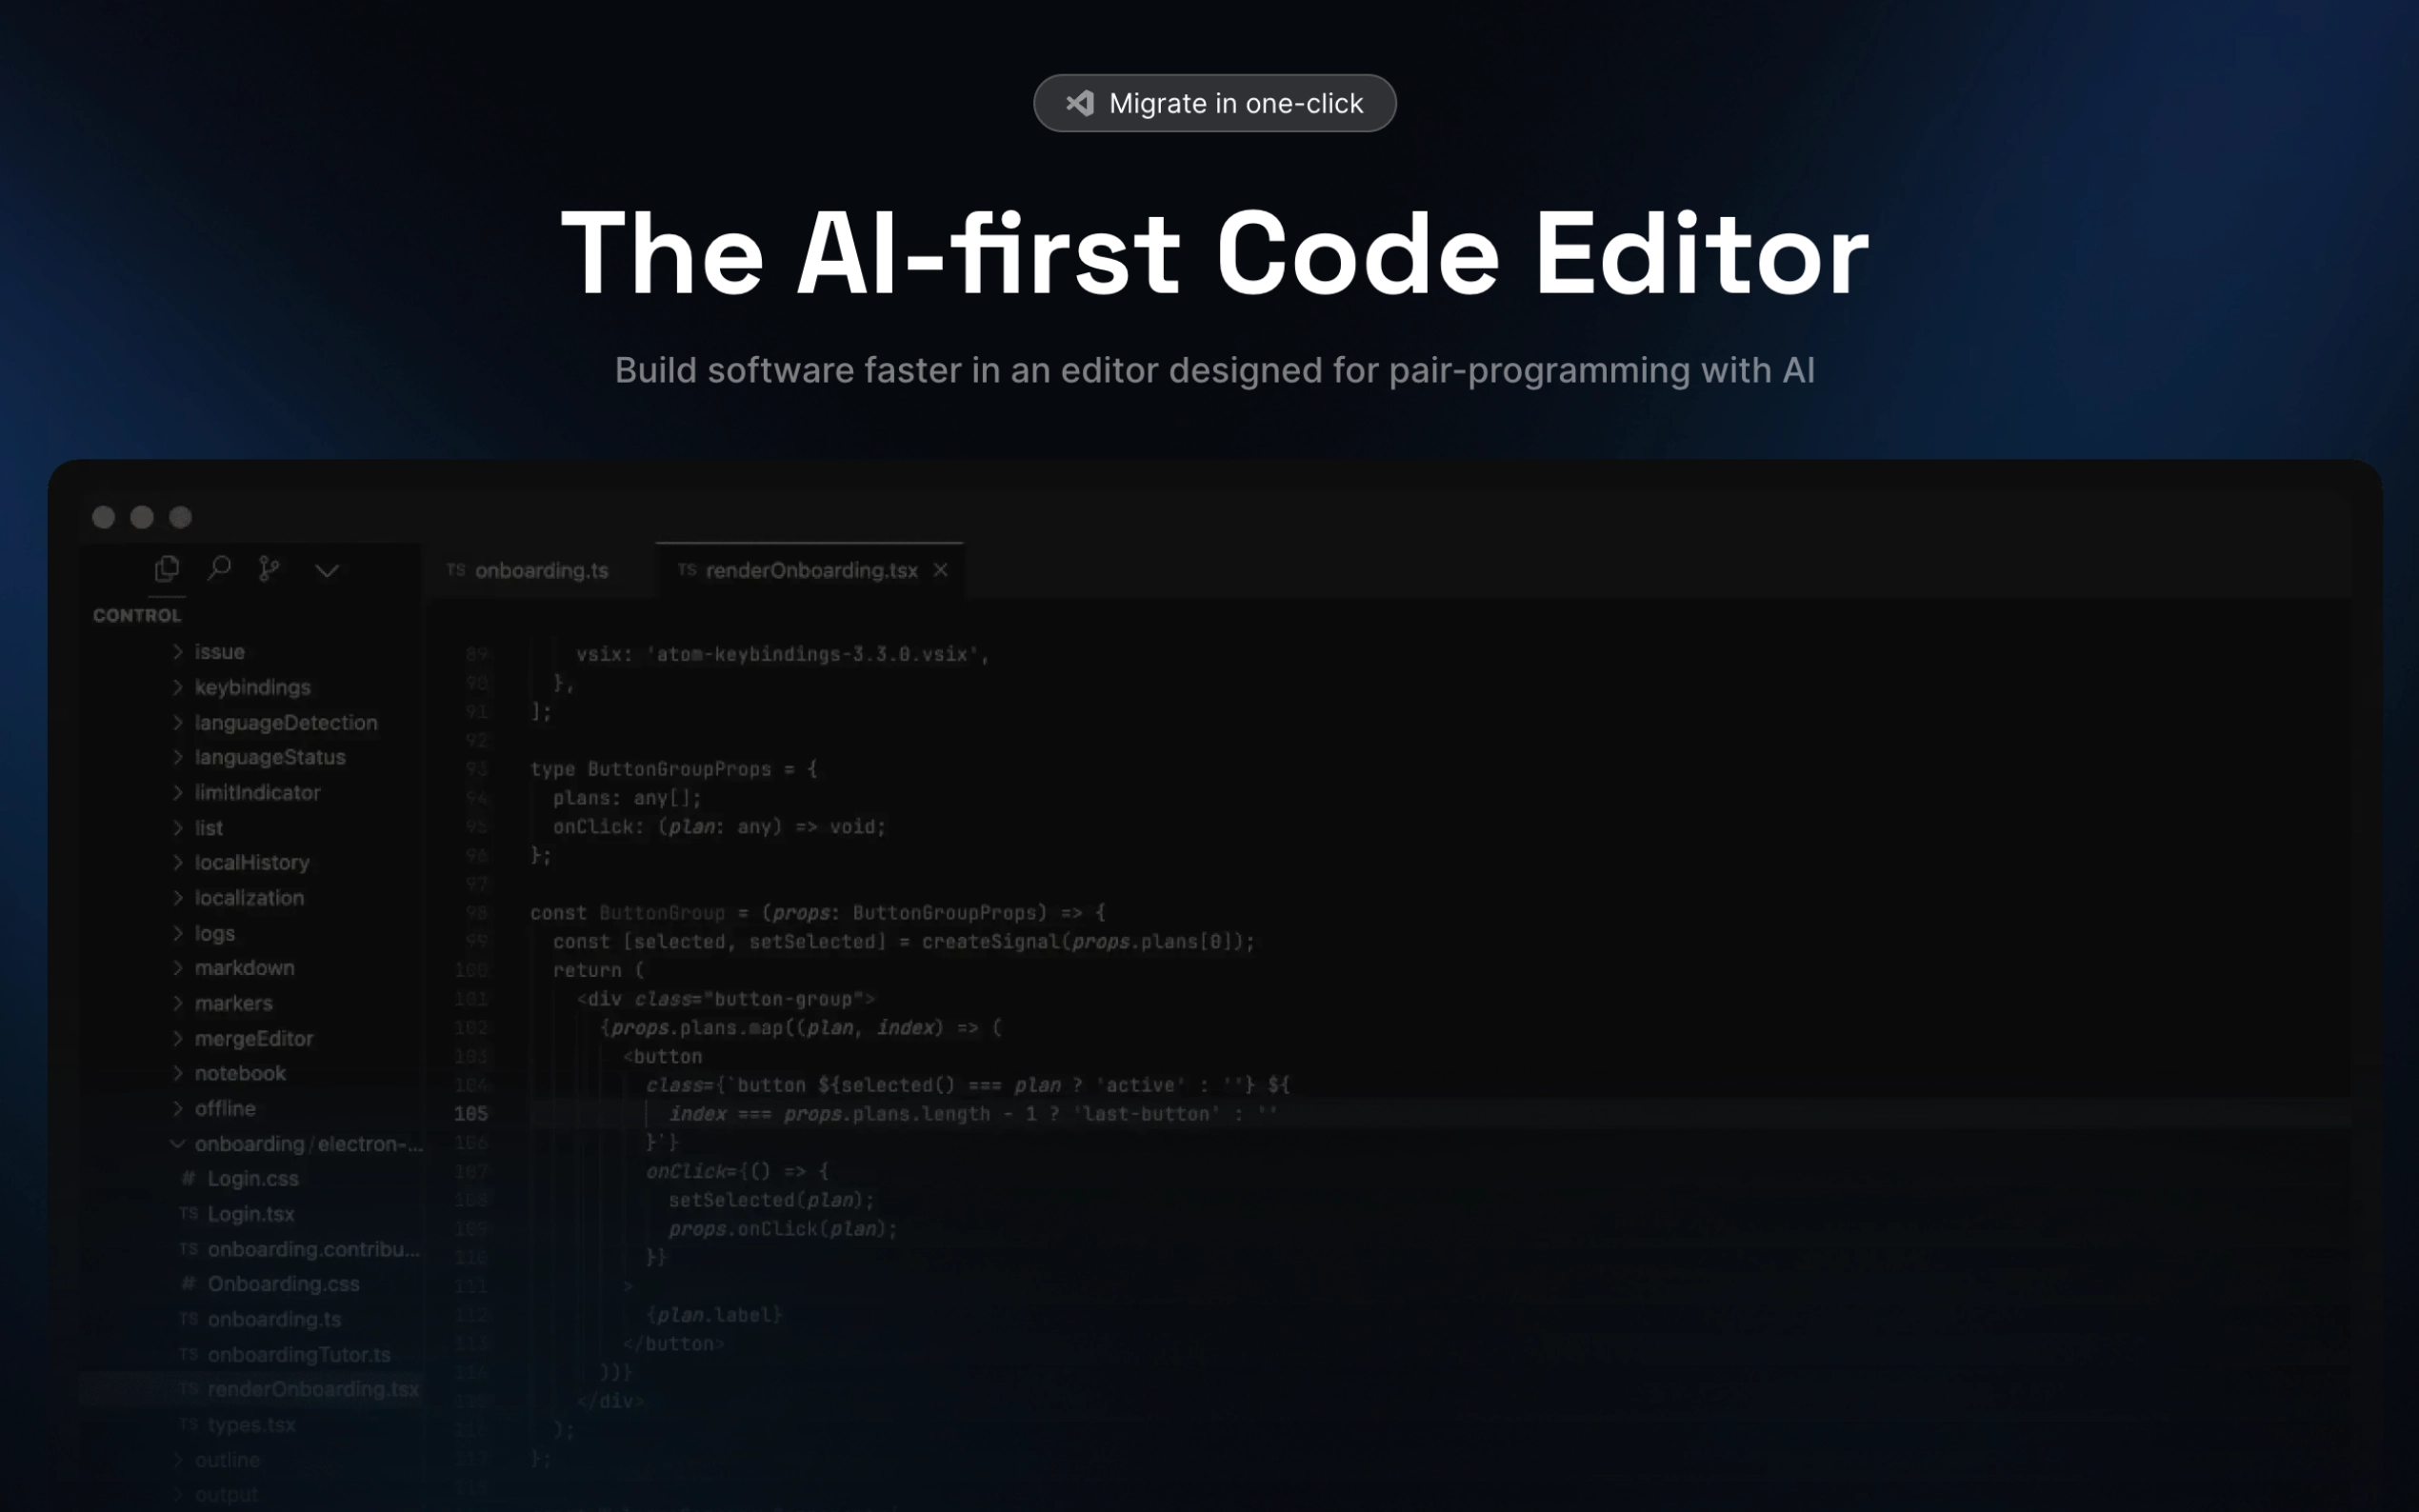Image resolution: width=2419 pixels, height=1512 pixels.
Task: Expand the languageDetection folder
Action: point(285,722)
